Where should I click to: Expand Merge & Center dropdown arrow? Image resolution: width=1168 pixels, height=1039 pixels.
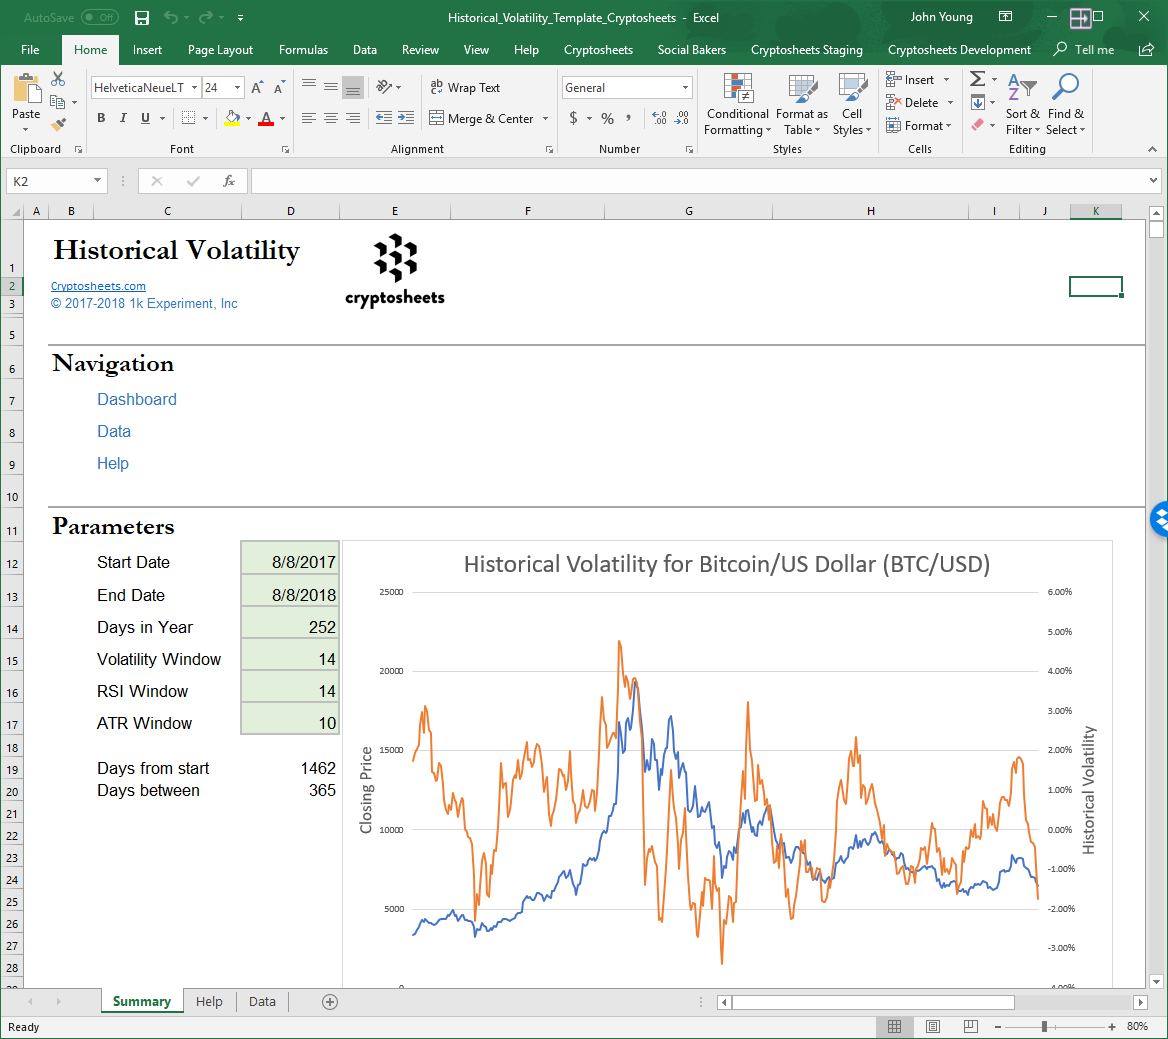(x=545, y=118)
